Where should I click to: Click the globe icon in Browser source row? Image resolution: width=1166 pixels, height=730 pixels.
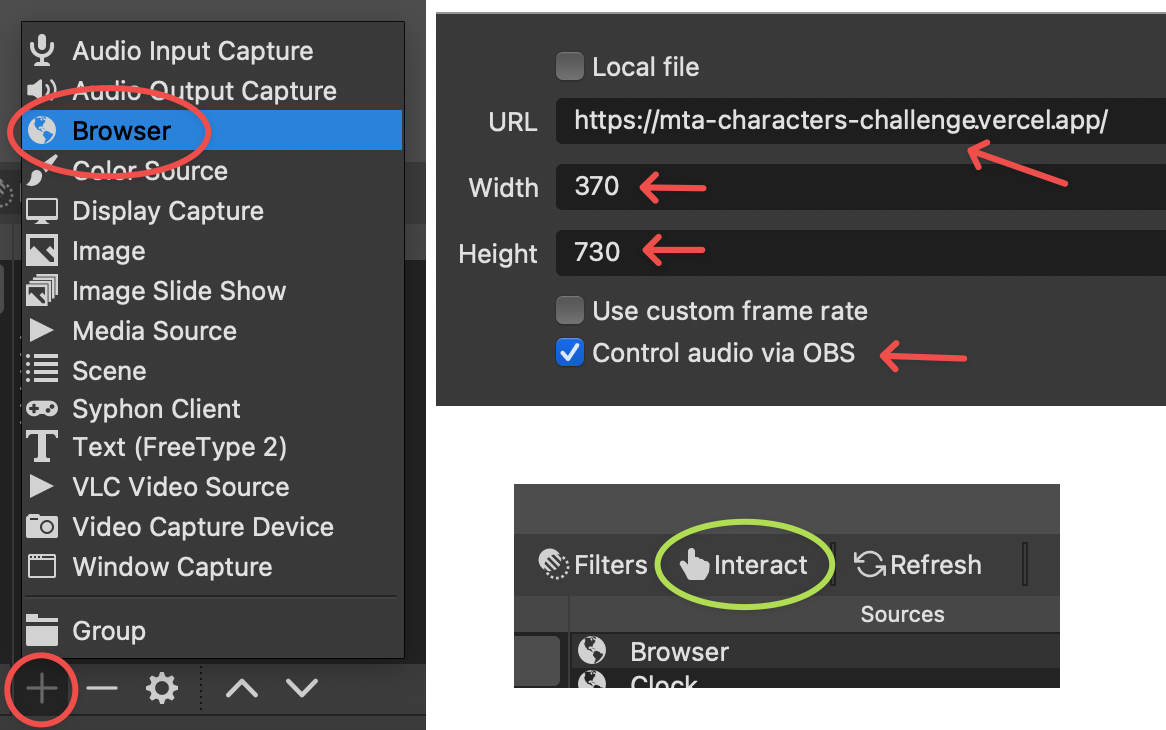tap(592, 650)
